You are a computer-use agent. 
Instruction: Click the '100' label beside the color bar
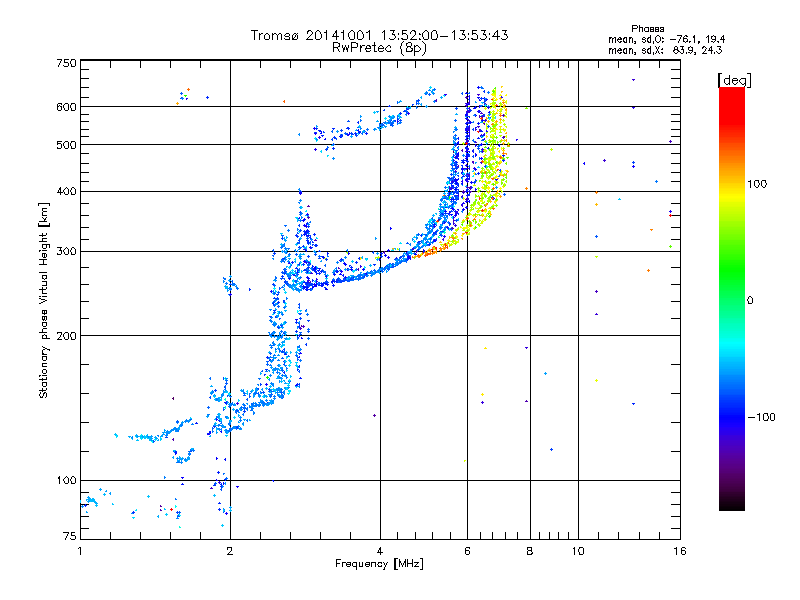(757, 184)
